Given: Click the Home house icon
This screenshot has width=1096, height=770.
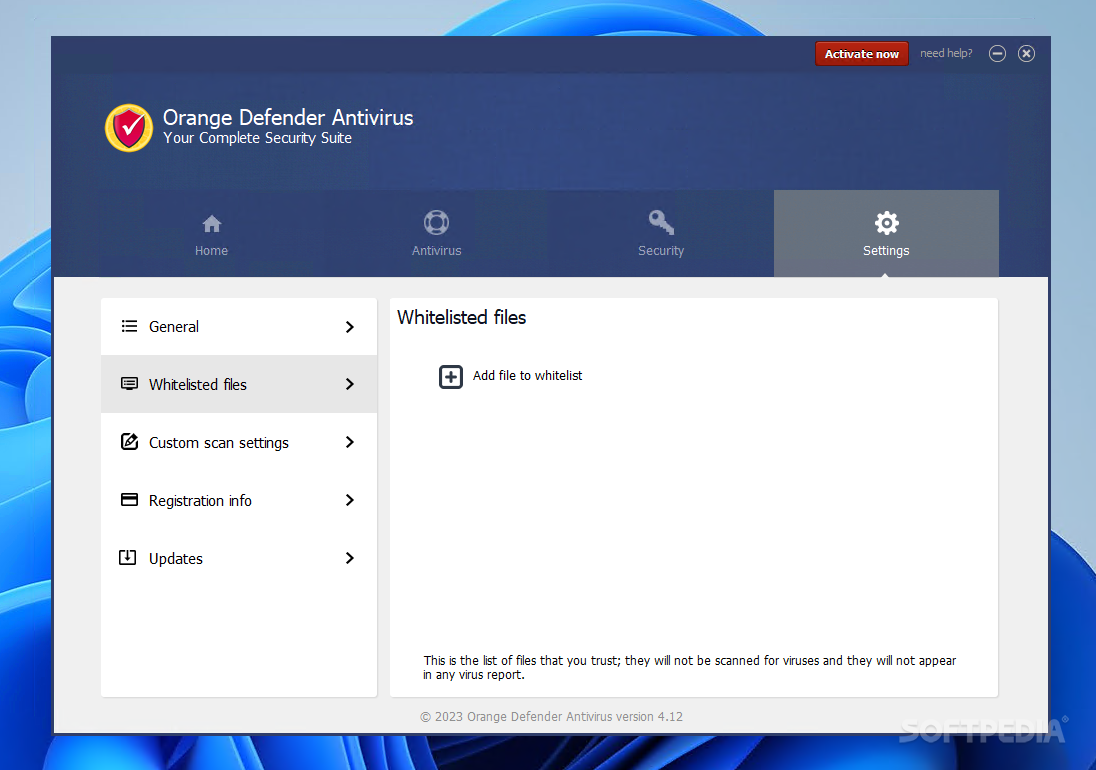Looking at the screenshot, I should [212, 224].
